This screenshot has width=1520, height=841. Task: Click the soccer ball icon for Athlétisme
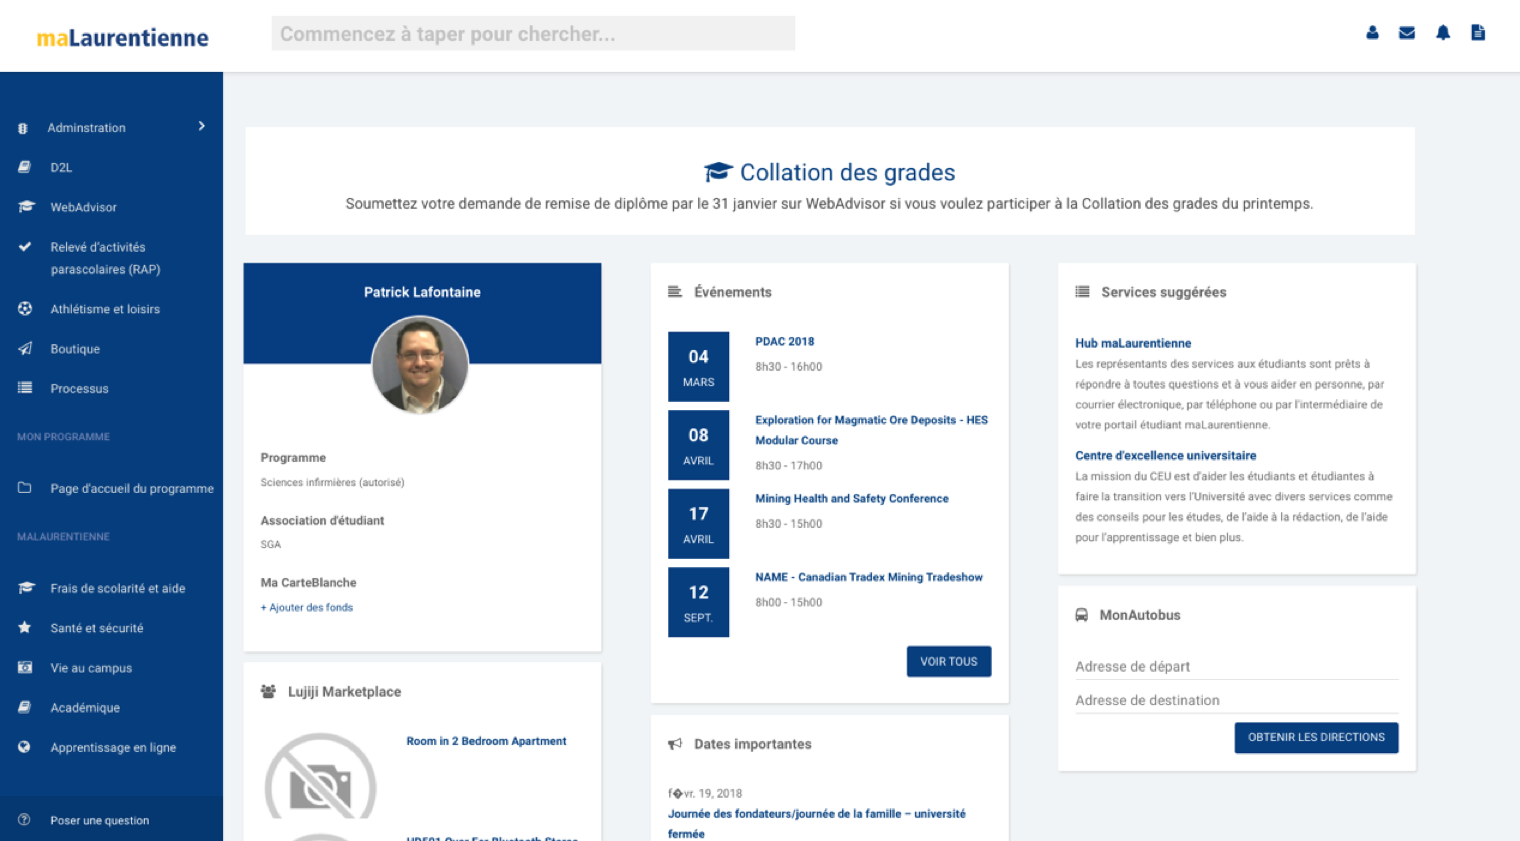pyautogui.click(x=25, y=309)
